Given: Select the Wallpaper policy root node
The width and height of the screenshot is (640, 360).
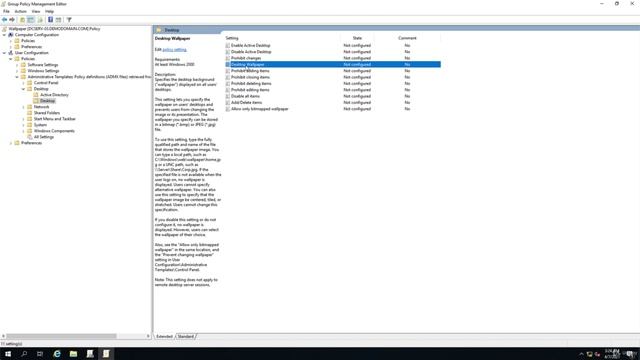Looking at the screenshot, I should coord(54,29).
